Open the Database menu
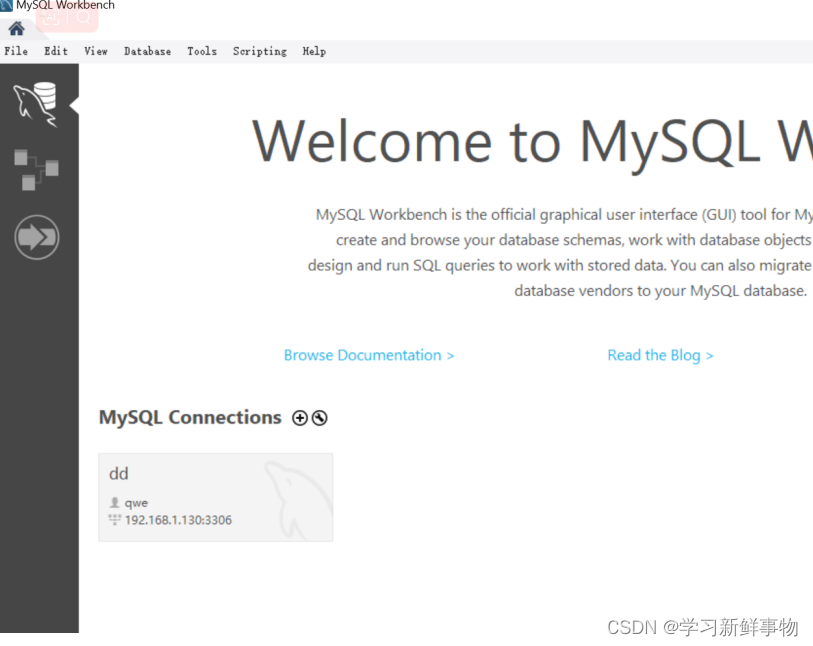This screenshot has width=813, height=646. pyautogui.click(x=148, y=51)
